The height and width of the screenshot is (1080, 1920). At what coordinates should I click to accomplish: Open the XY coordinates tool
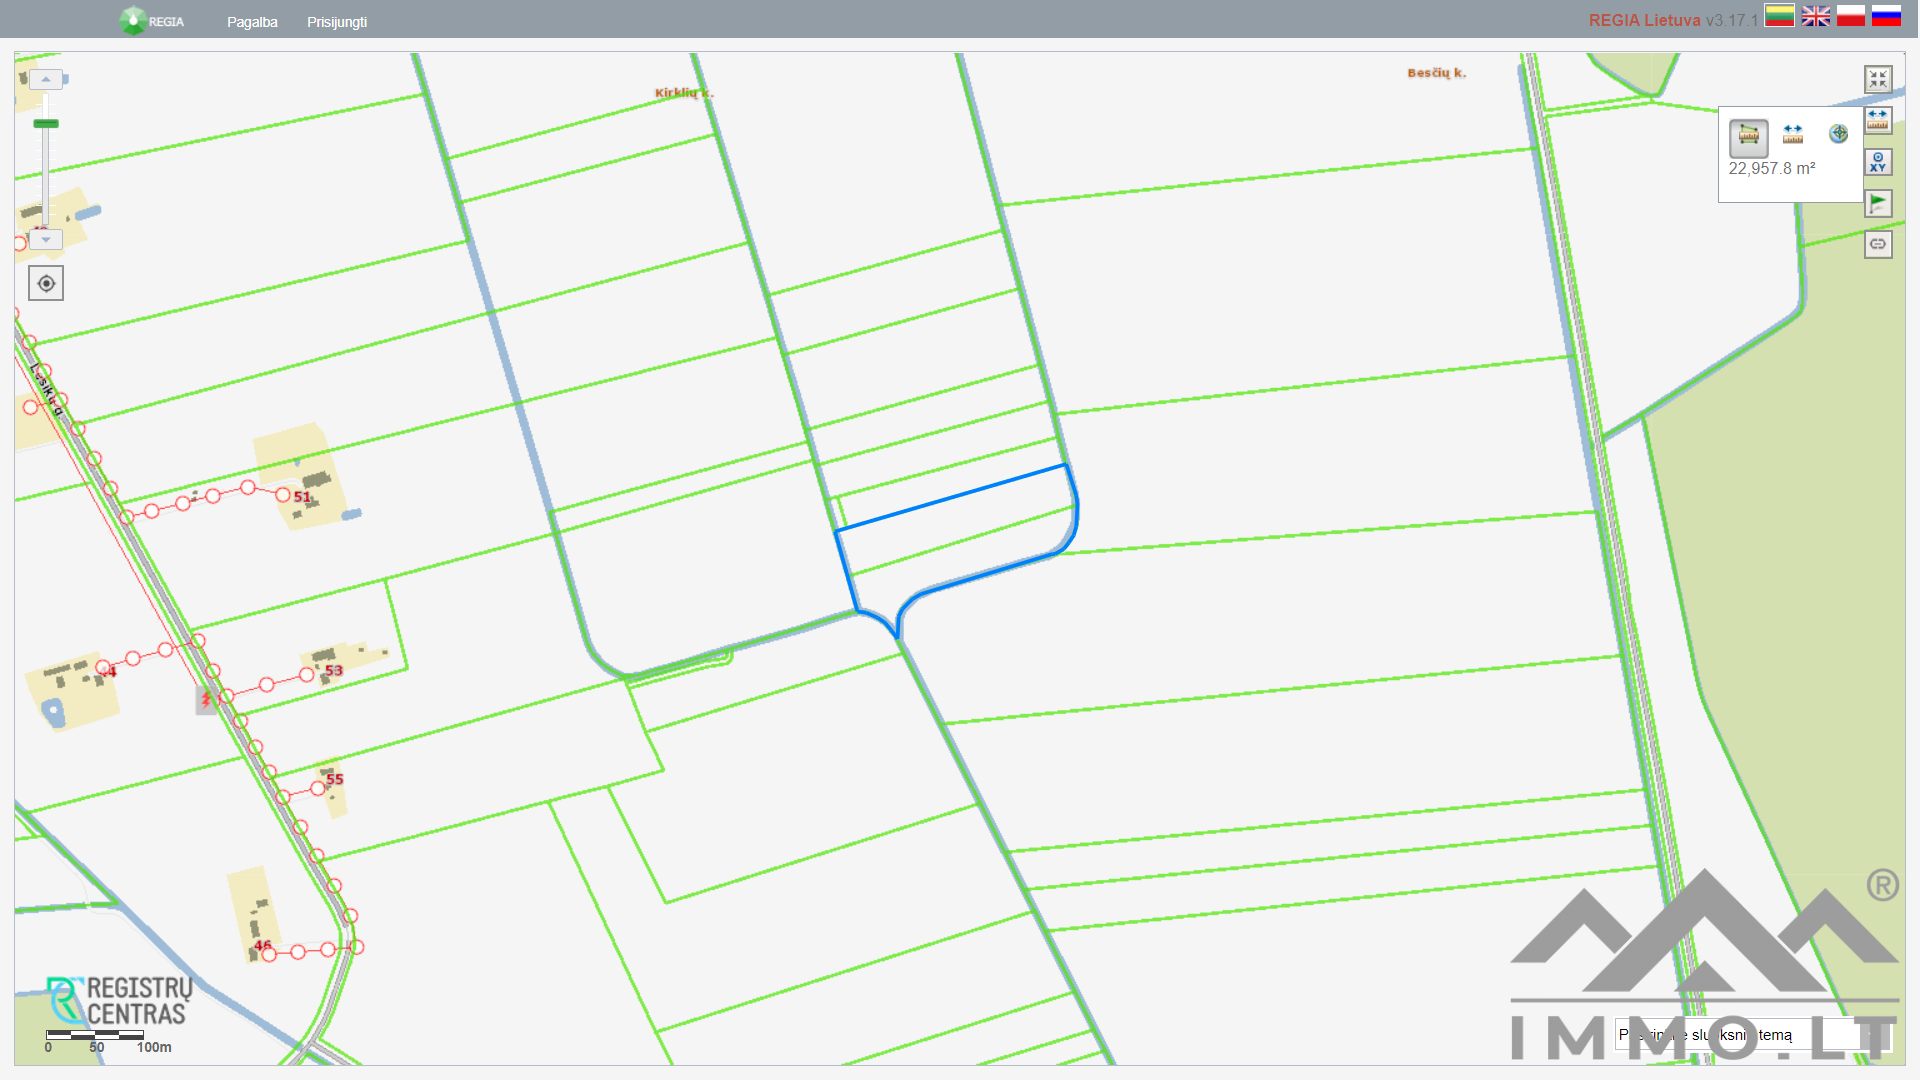pos(1877,162)
